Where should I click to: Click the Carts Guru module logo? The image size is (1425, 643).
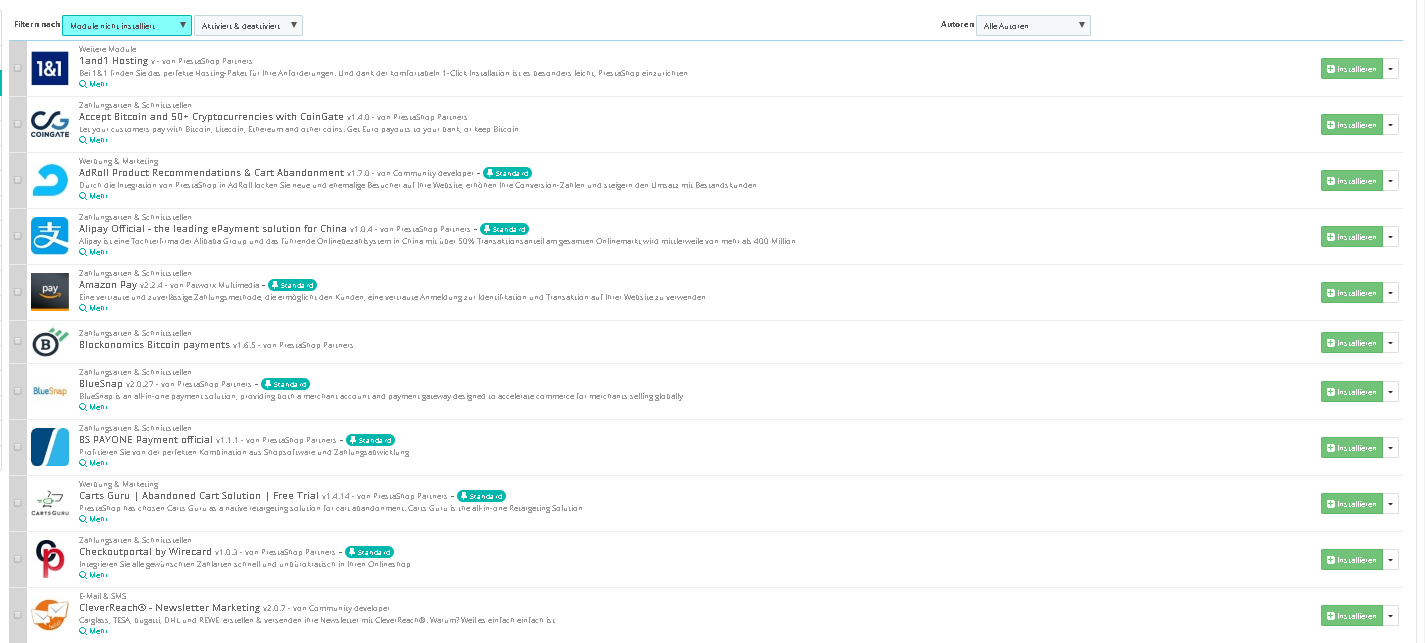[50, 503]
